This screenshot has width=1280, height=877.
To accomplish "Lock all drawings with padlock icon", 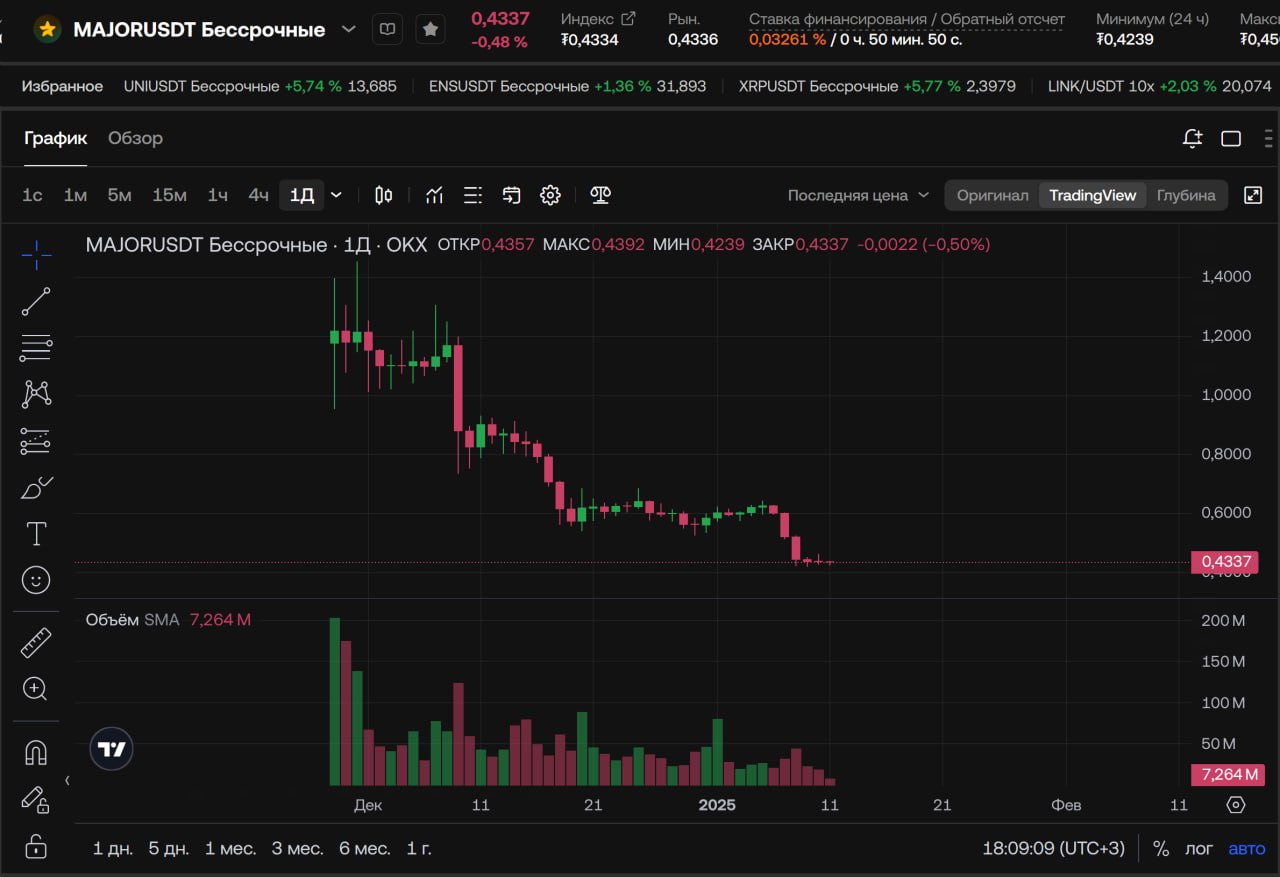I will [x=36, y=846].
